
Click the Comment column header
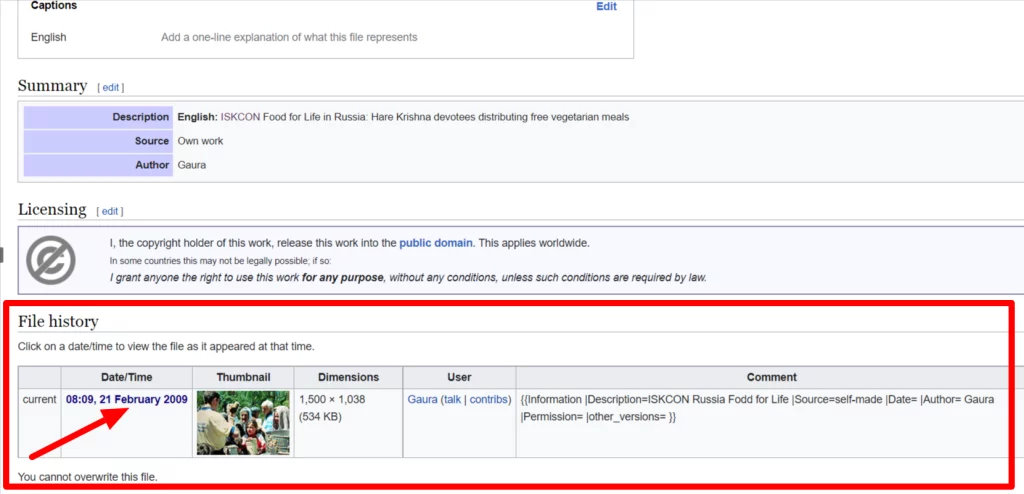[x=771, y=377]
